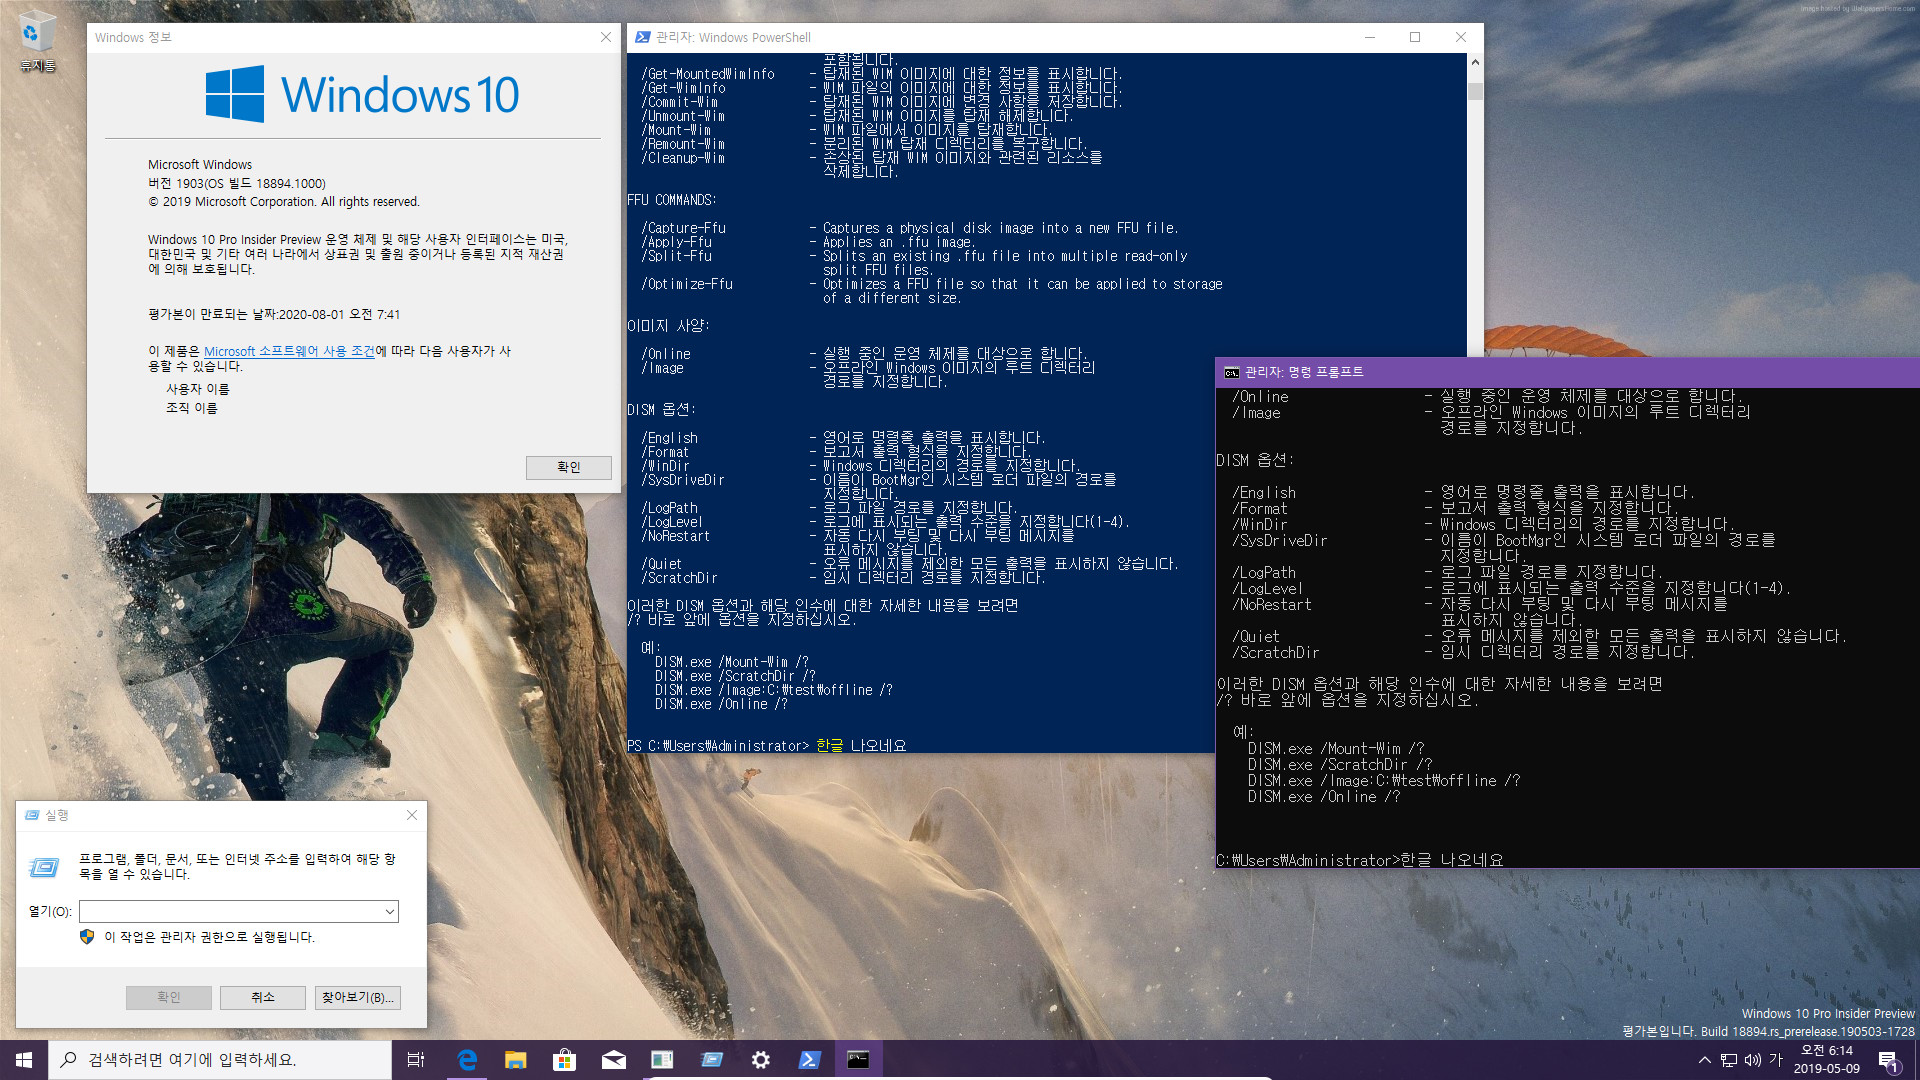Close the Windows 정보 dialog
Screen dimensions: 1920x1080
605,37
